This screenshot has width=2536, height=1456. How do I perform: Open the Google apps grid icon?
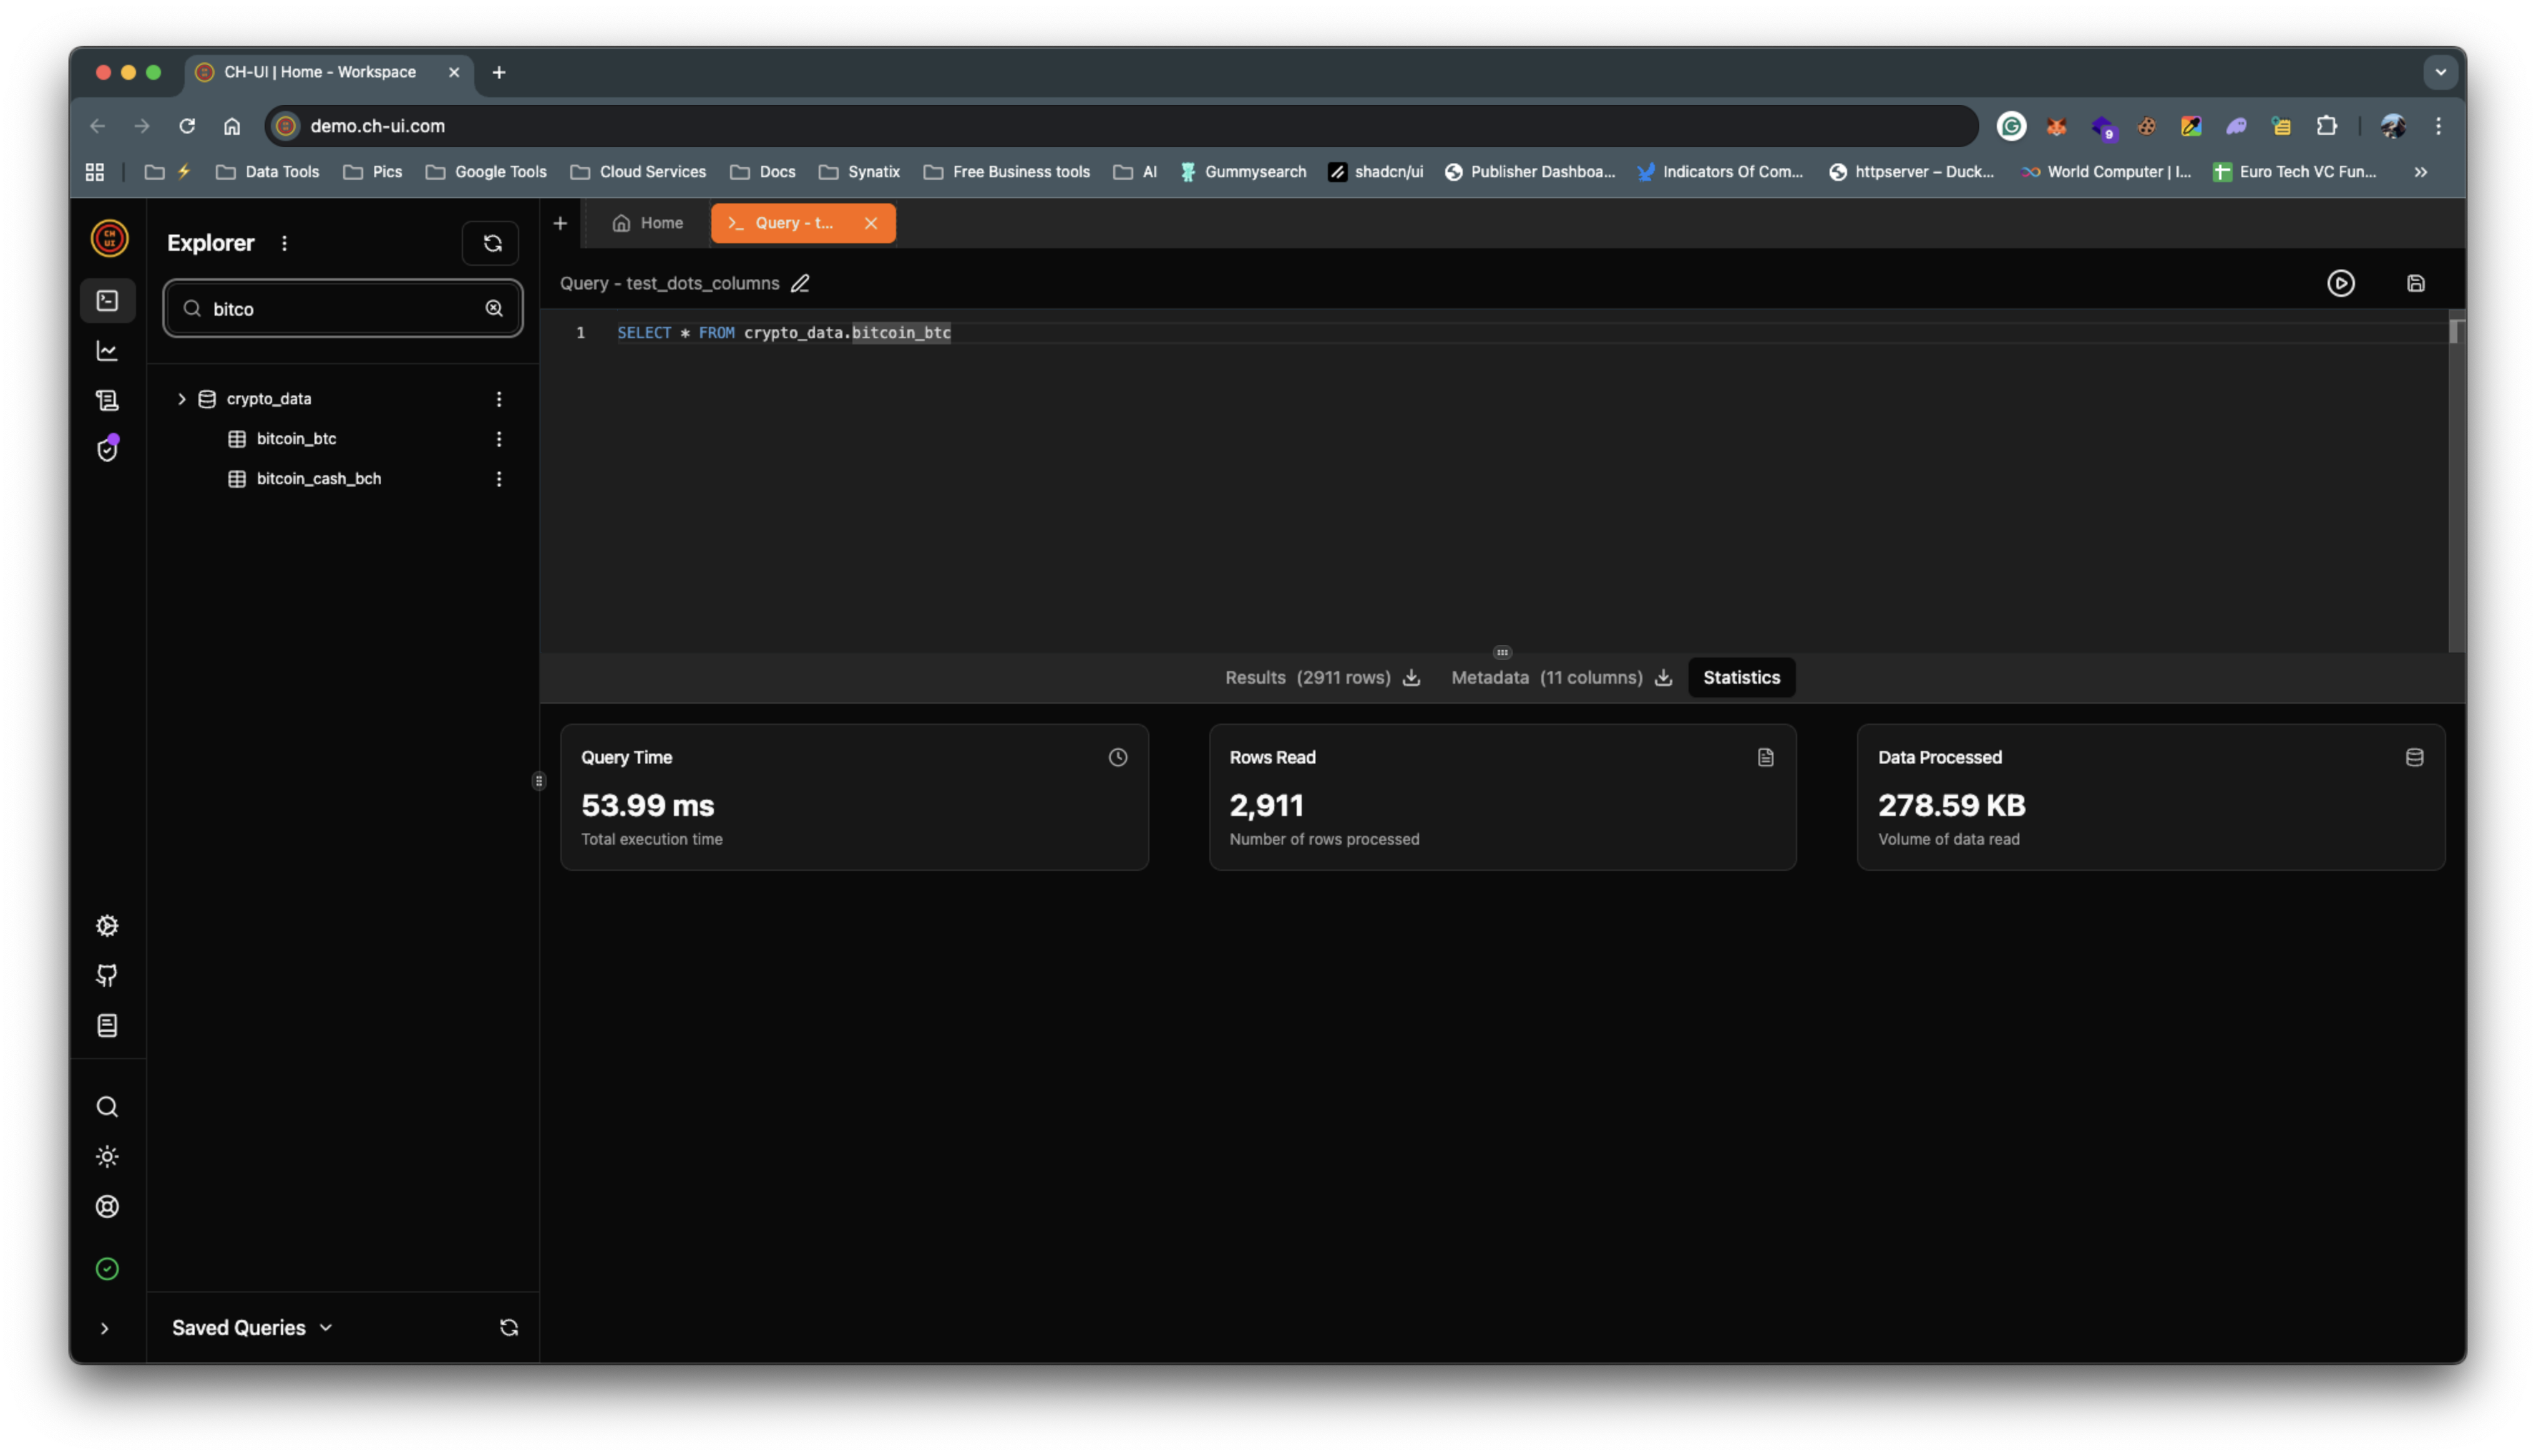(95, 172)
